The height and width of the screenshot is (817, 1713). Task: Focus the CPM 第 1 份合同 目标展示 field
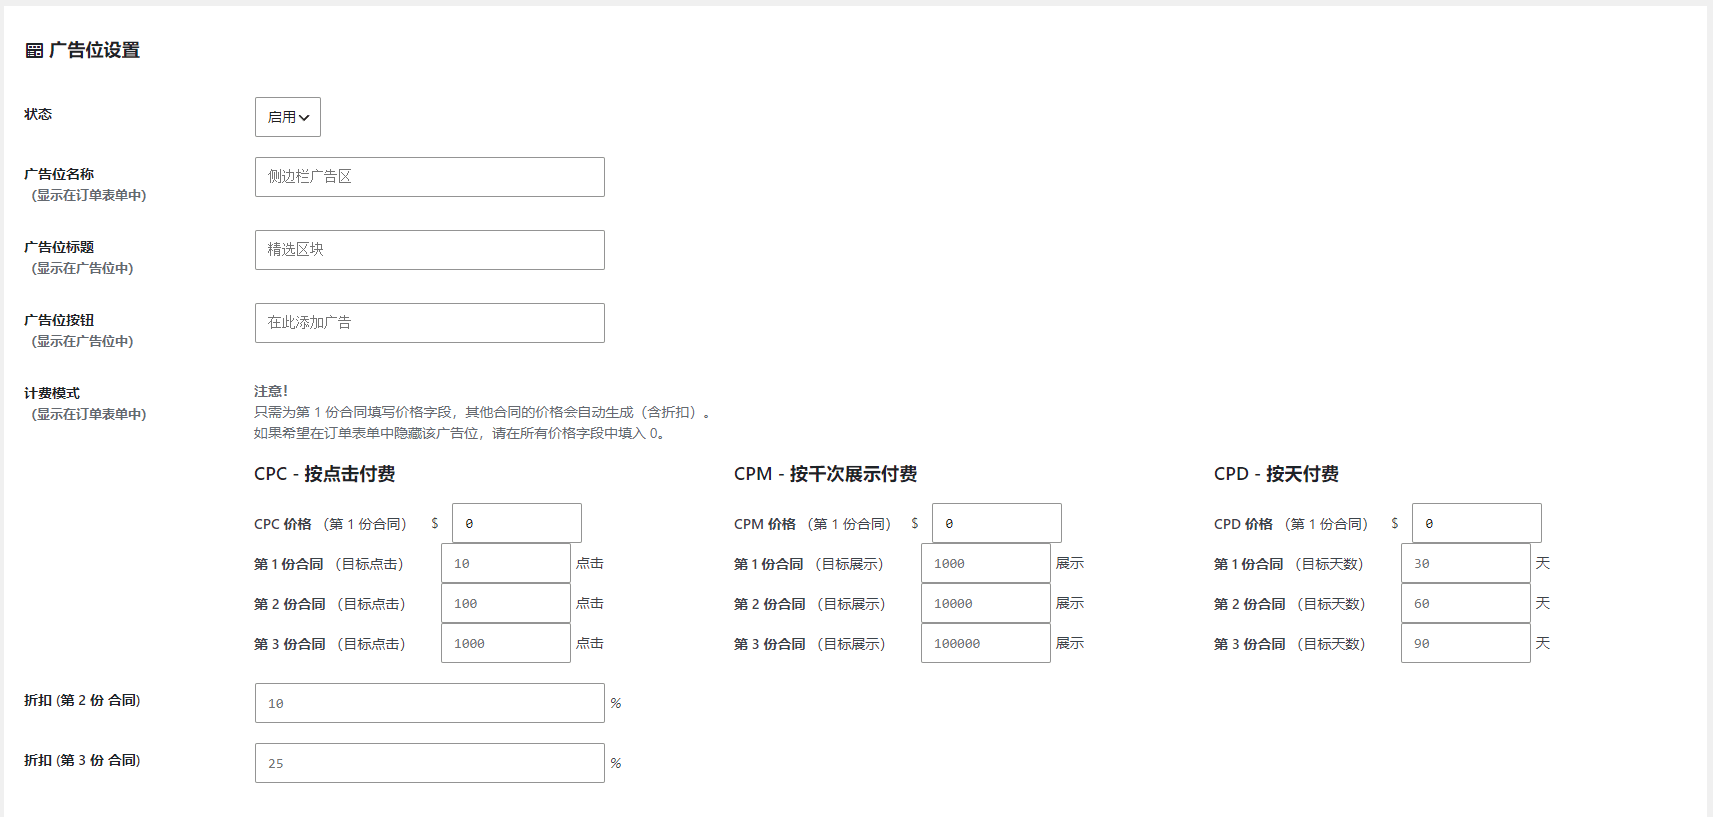click(x=986, y=563)
